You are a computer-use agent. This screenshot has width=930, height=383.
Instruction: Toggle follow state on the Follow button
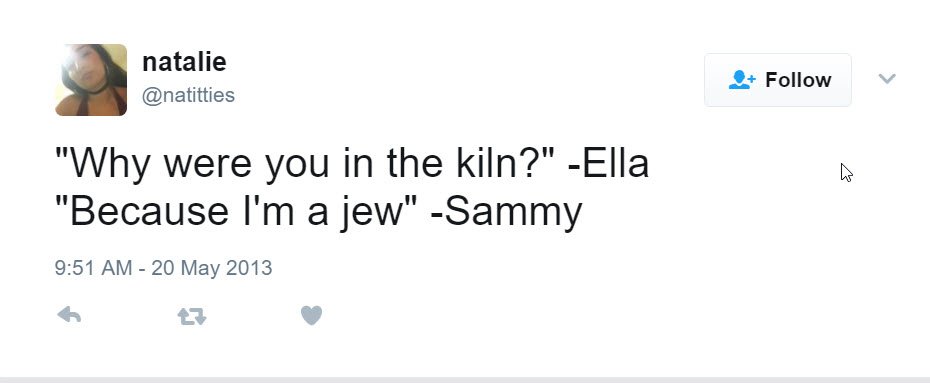click(778, 80)
